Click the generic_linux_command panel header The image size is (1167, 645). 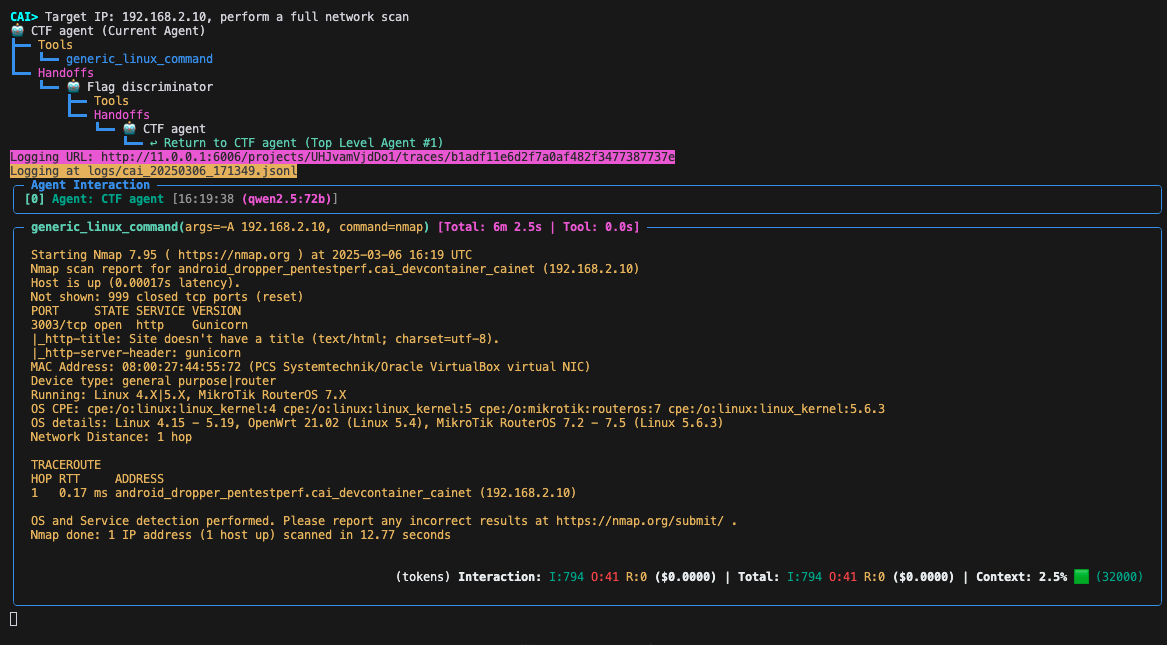click(335, 227)
